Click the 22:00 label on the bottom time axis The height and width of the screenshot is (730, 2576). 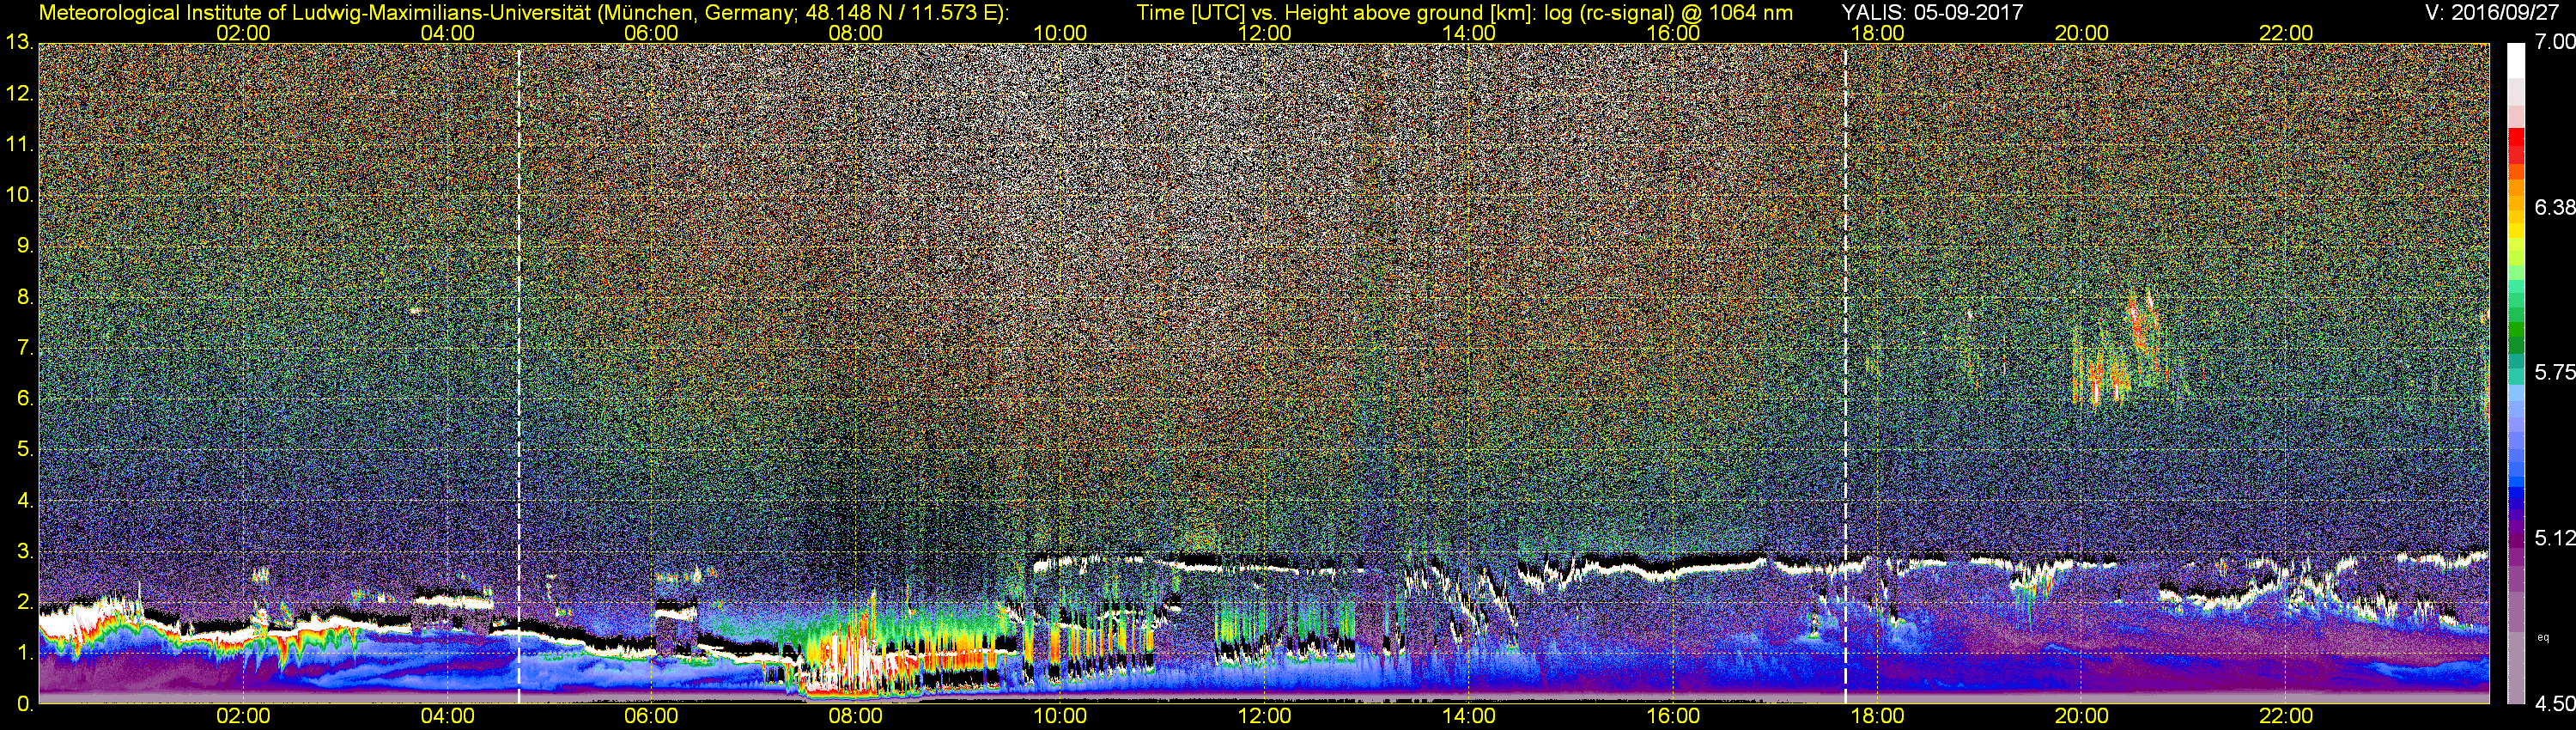click(x=2286, y=716)
